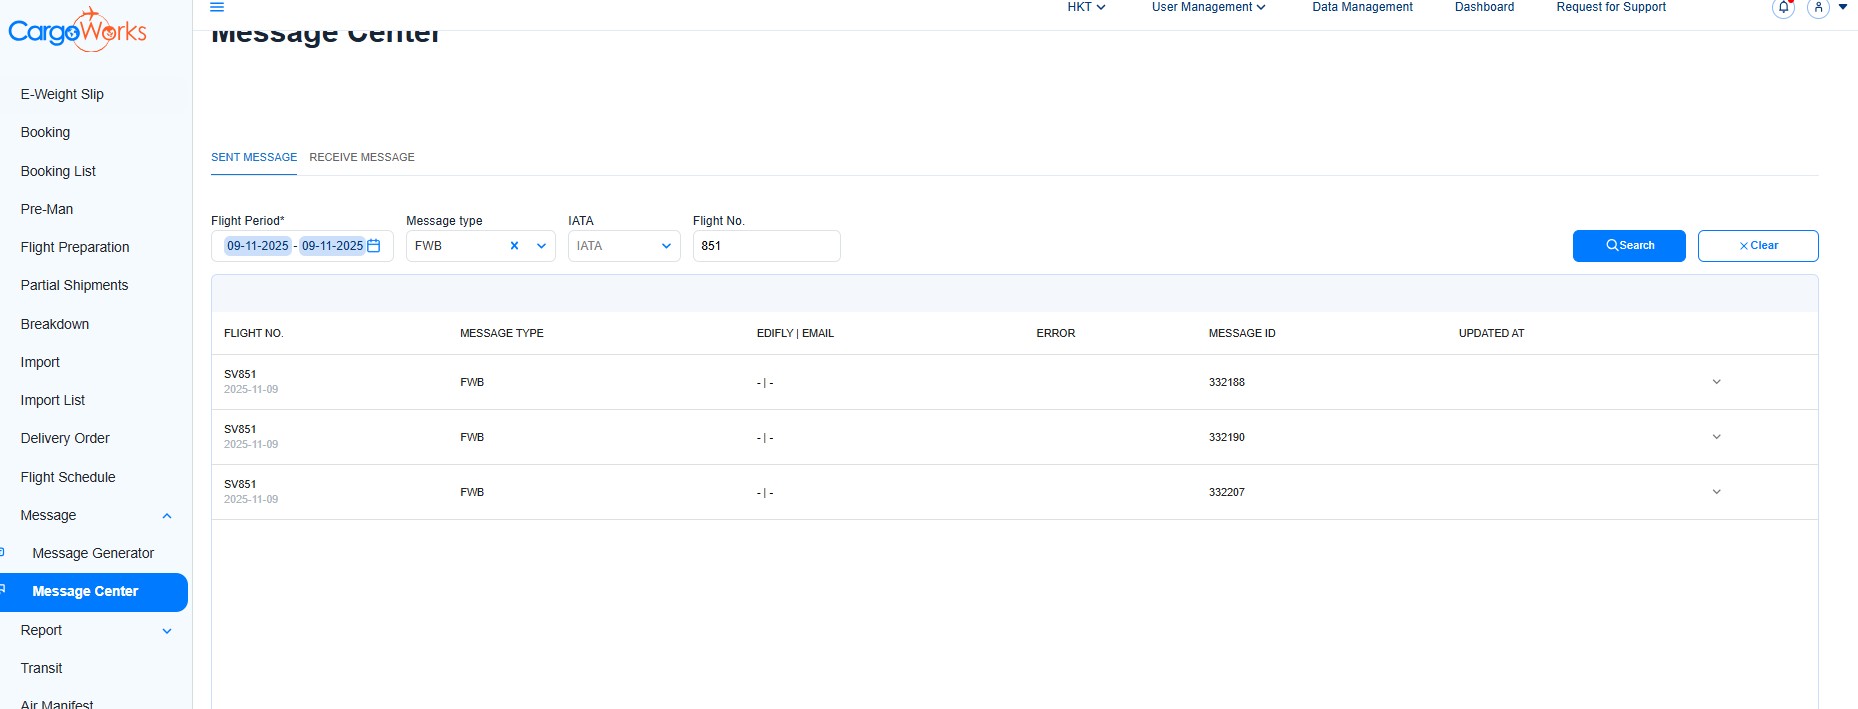The height and width of the screenshot is (709, 1858).
Task: Select the Sent Message tab
Action: (x=254, y=157)
